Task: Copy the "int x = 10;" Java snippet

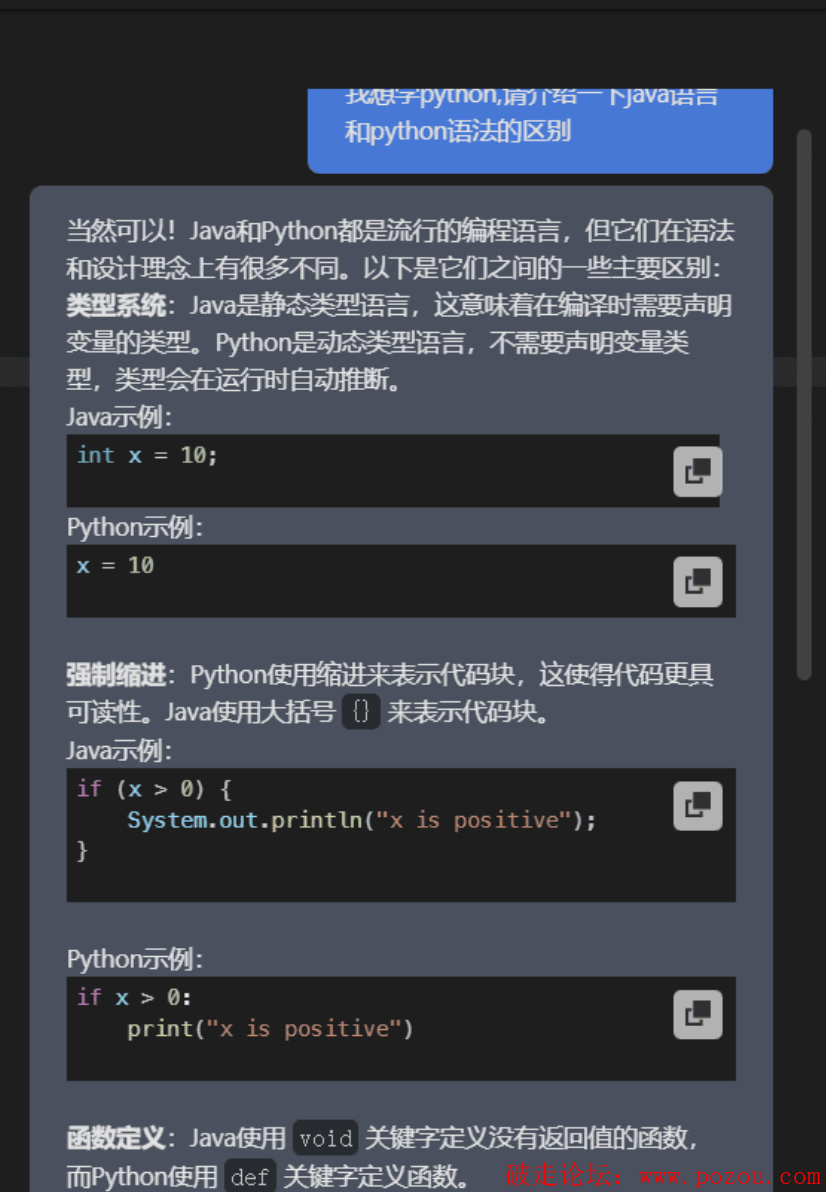Action: pos(697,472)
